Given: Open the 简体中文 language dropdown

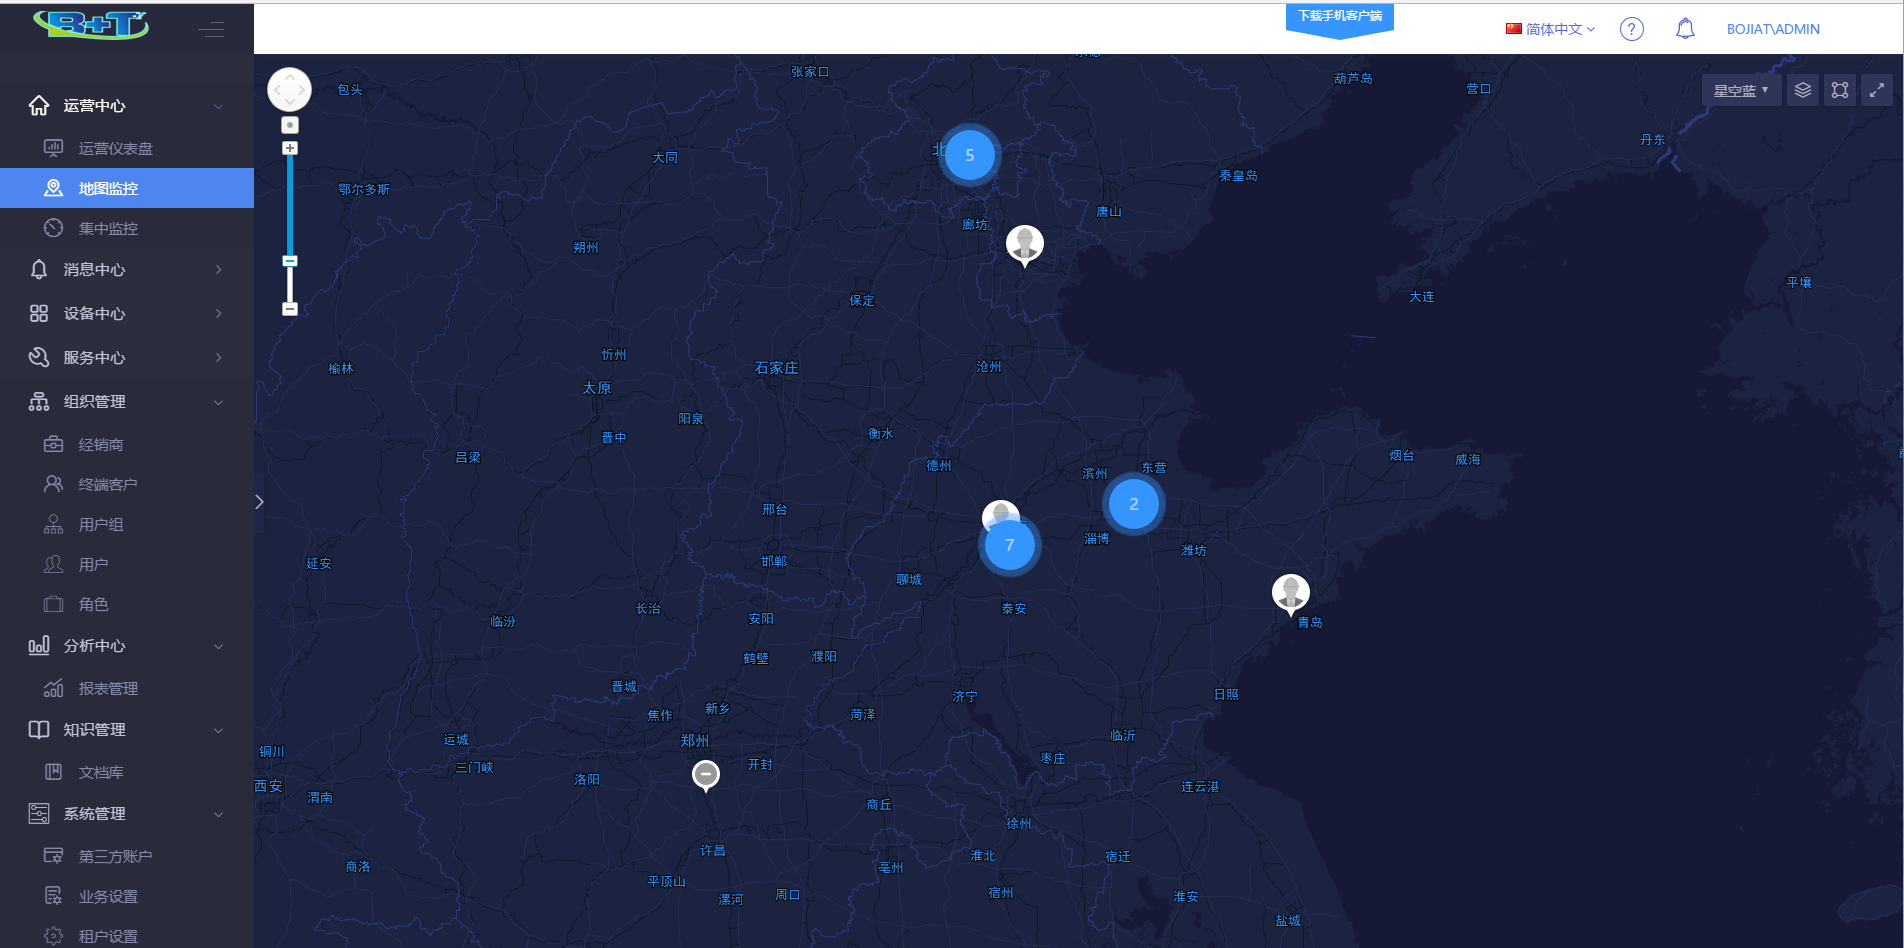Looking at the screenshot, I should pyautogui.click(x=1551, y=29).
